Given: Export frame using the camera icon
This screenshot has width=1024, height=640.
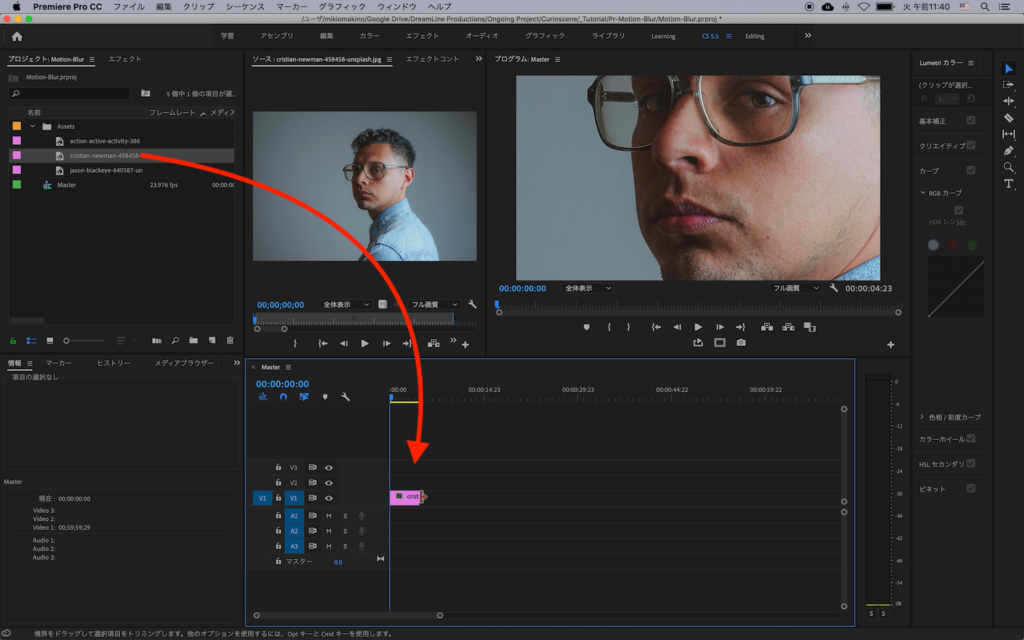Looking at the screenshot, I should coord(741,343).
